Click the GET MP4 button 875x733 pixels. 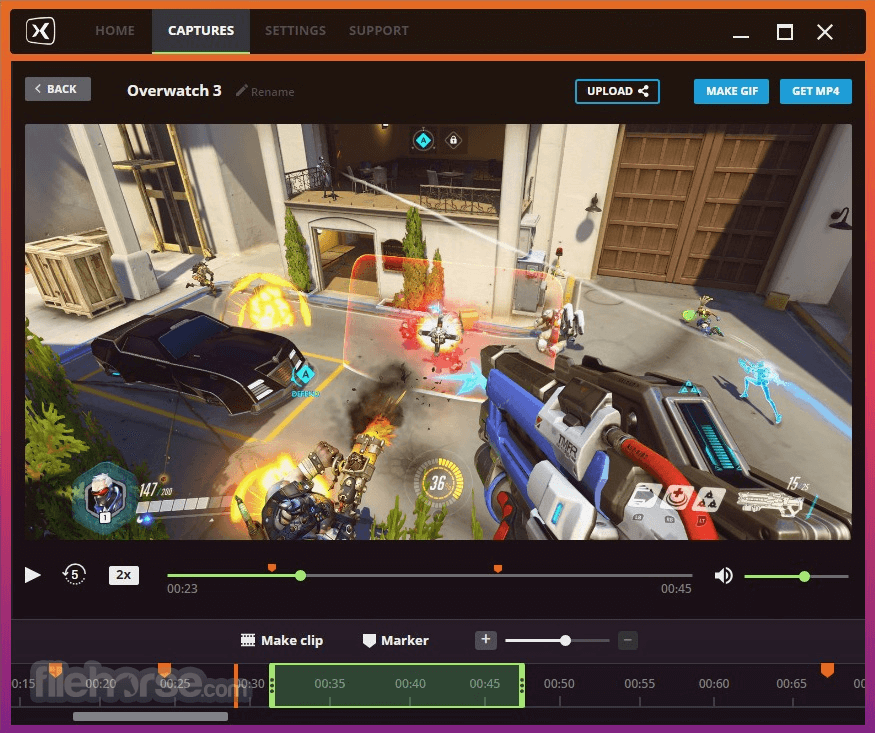tap(815, 91)
